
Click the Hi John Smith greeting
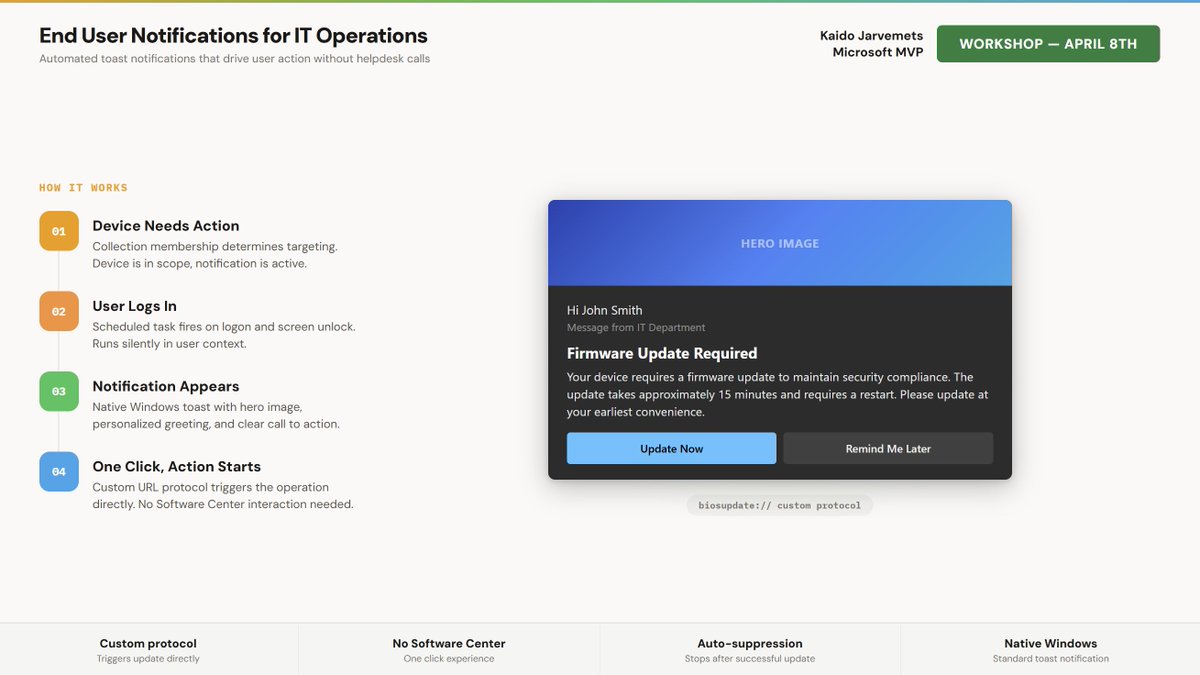pos(605,310)
